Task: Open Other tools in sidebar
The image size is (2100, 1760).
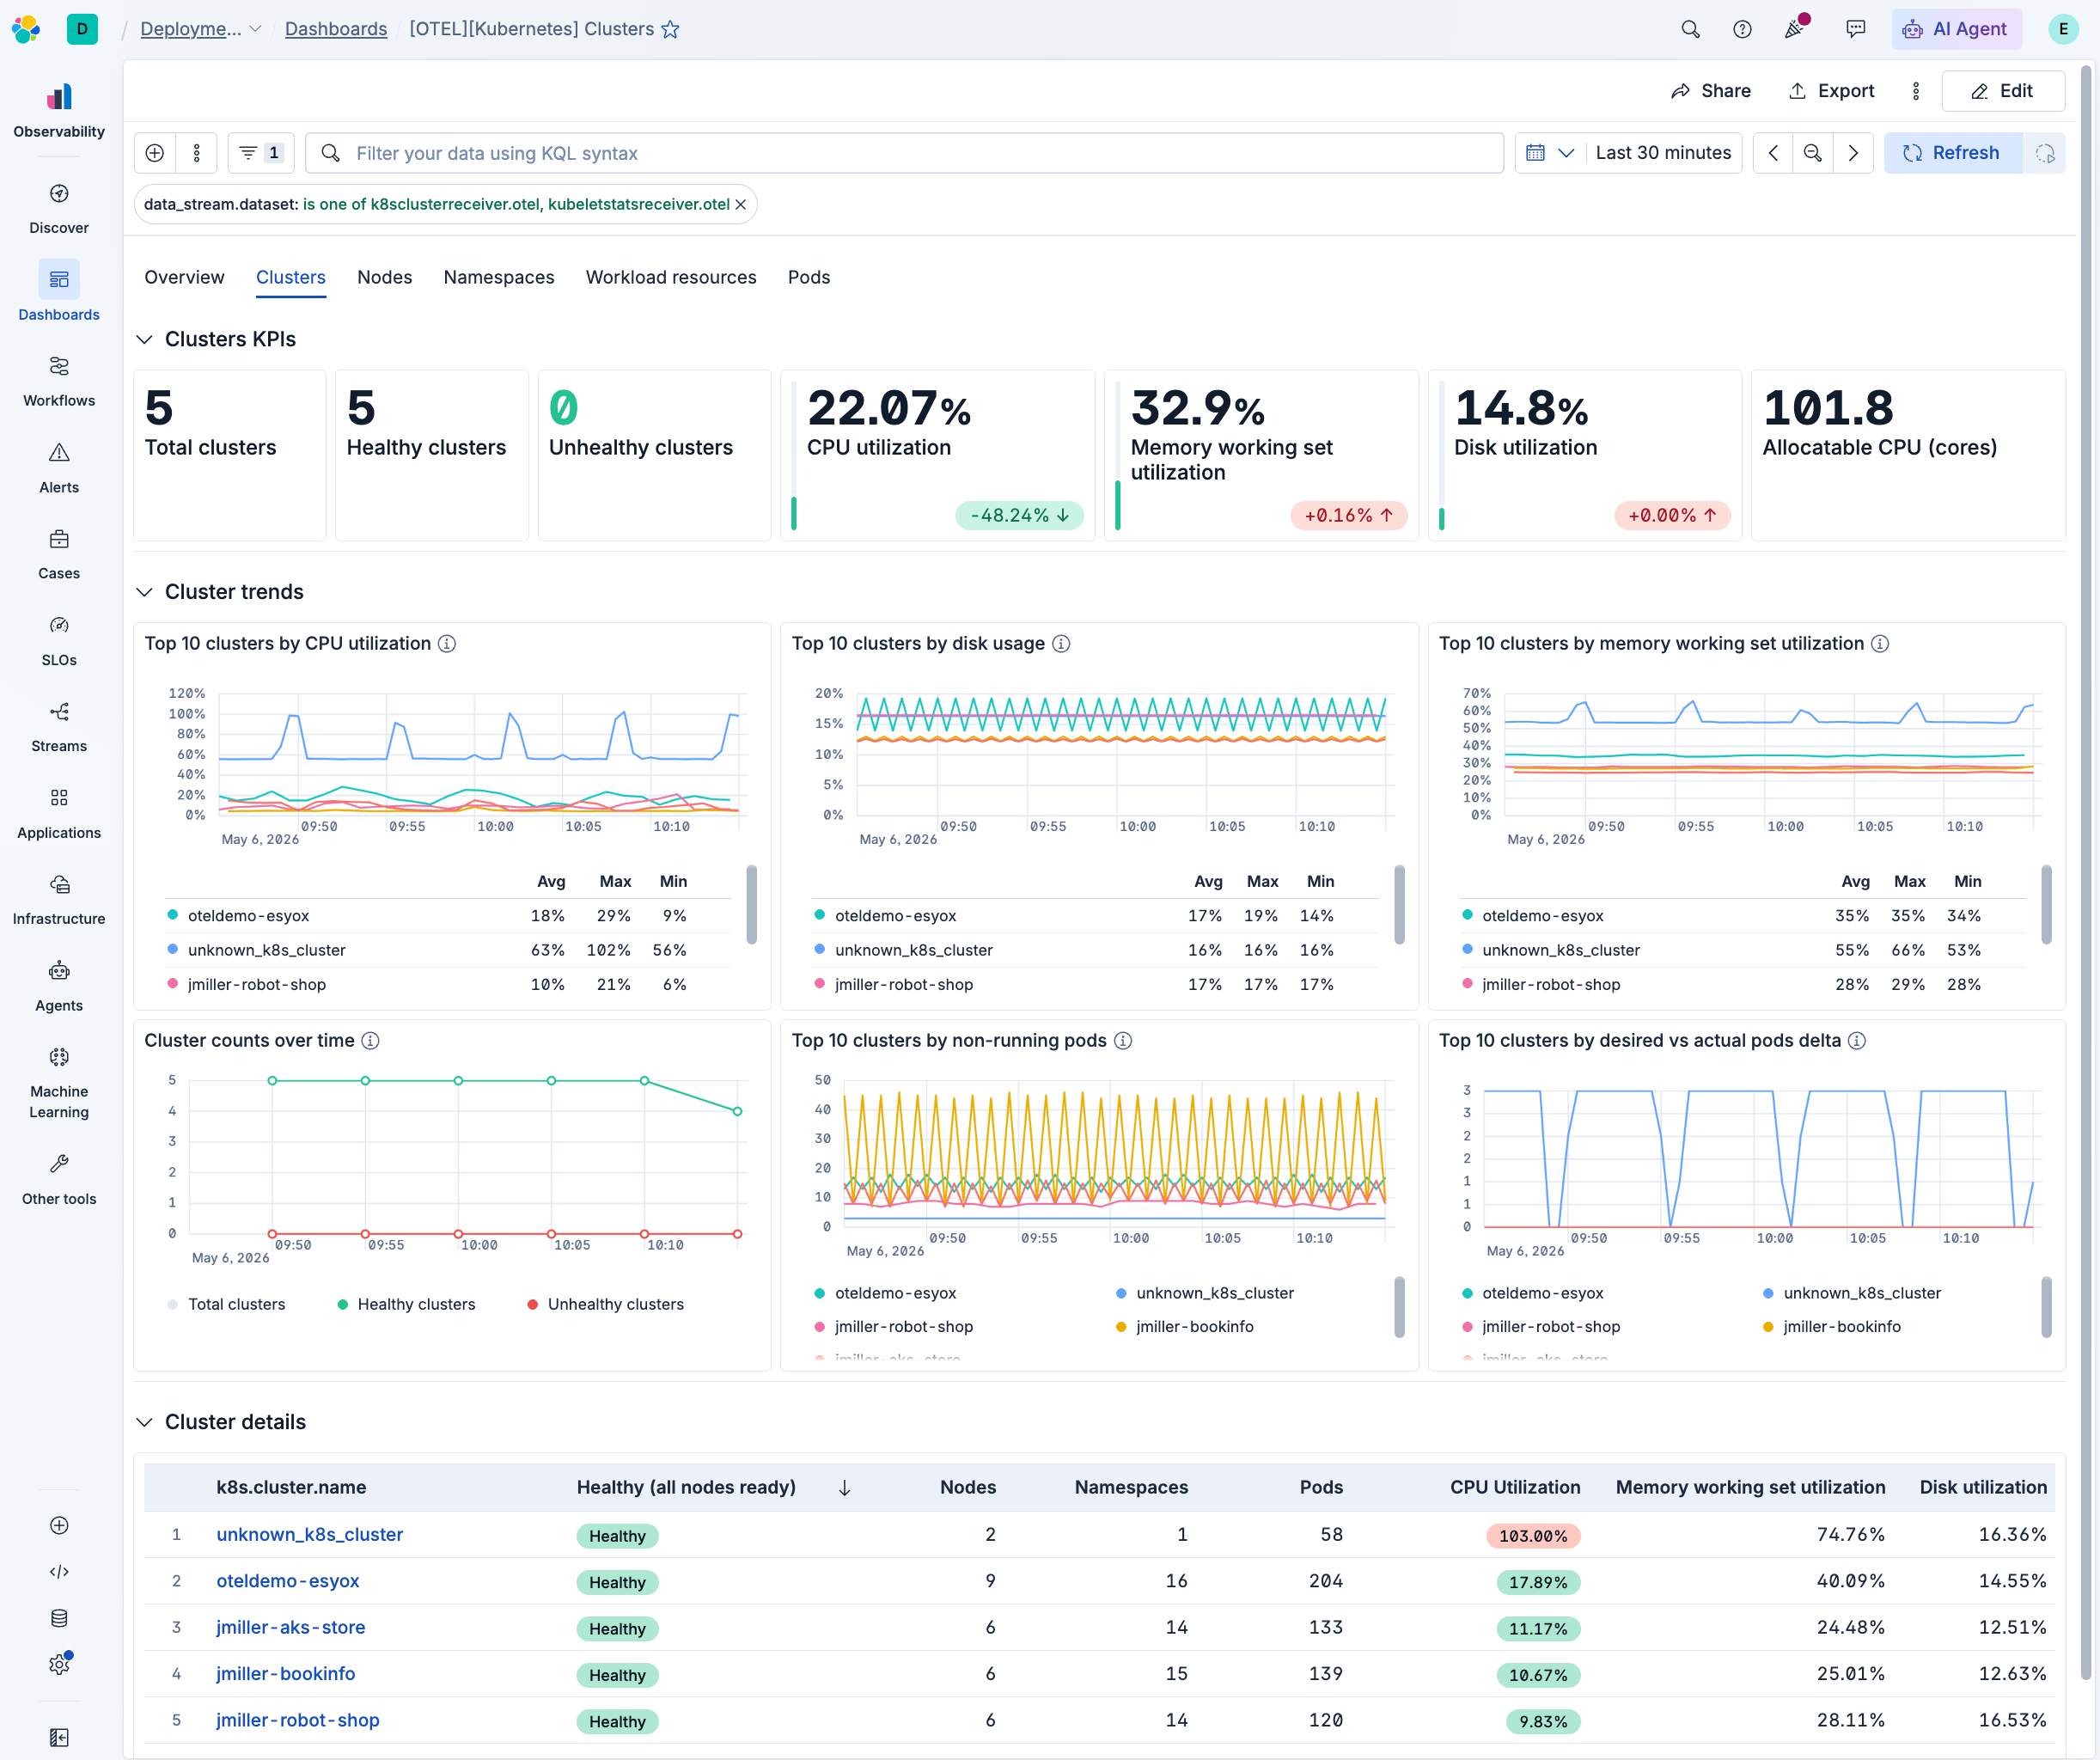Action: 59,1180
